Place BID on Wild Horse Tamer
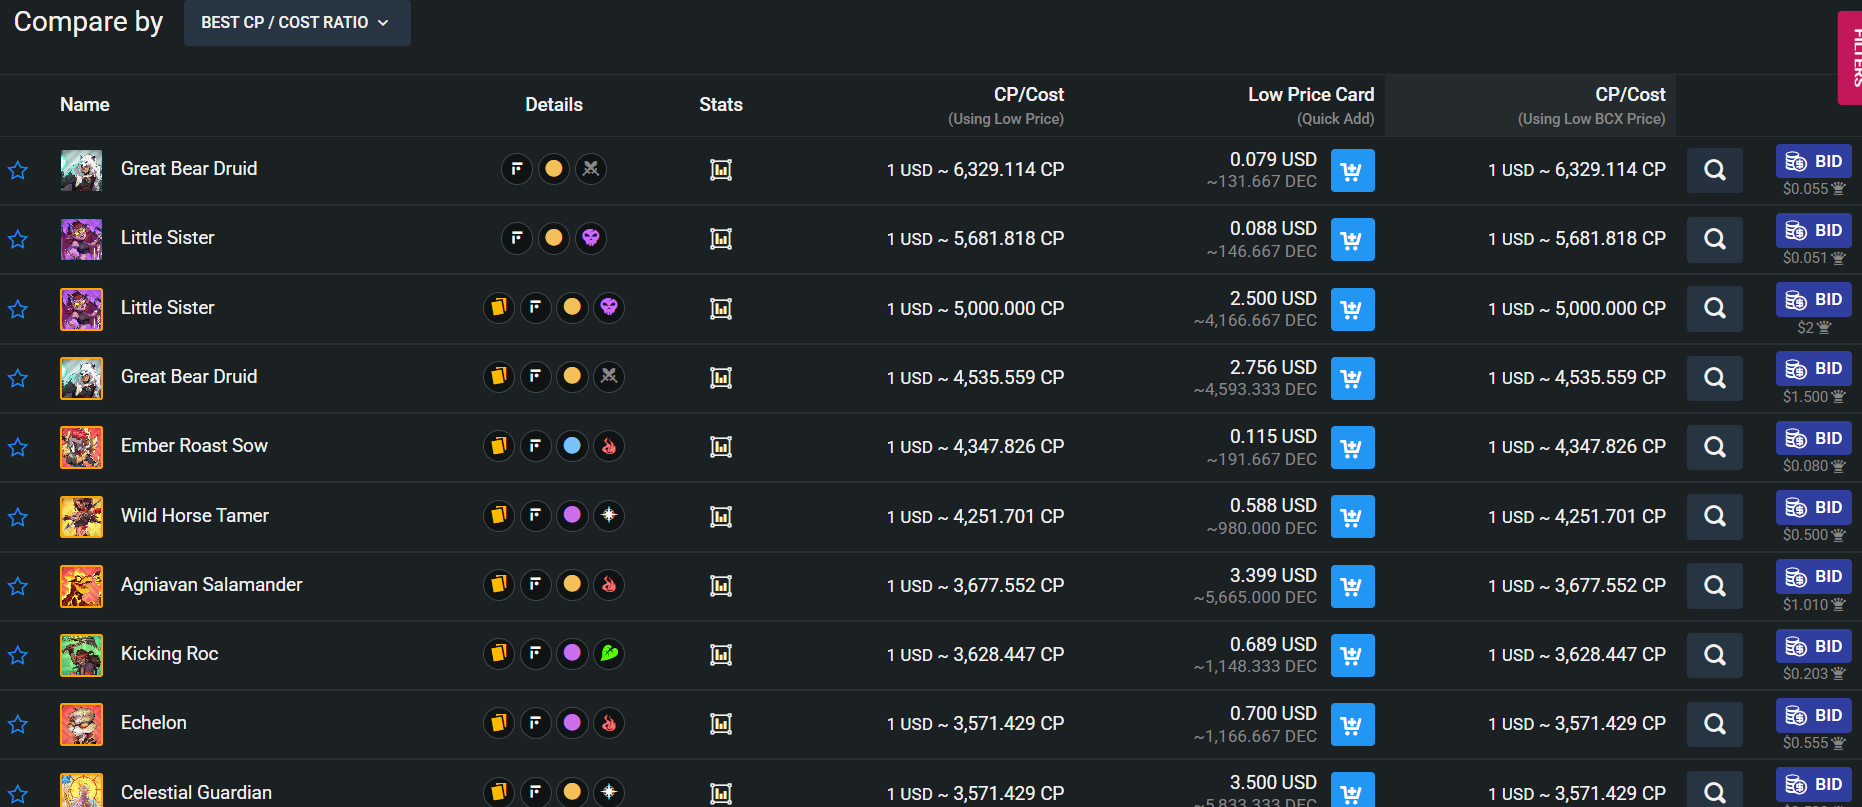Image resolution: width=1862 pixels, height=807 pixels. pyautogui.click(x=1814, y=507)
